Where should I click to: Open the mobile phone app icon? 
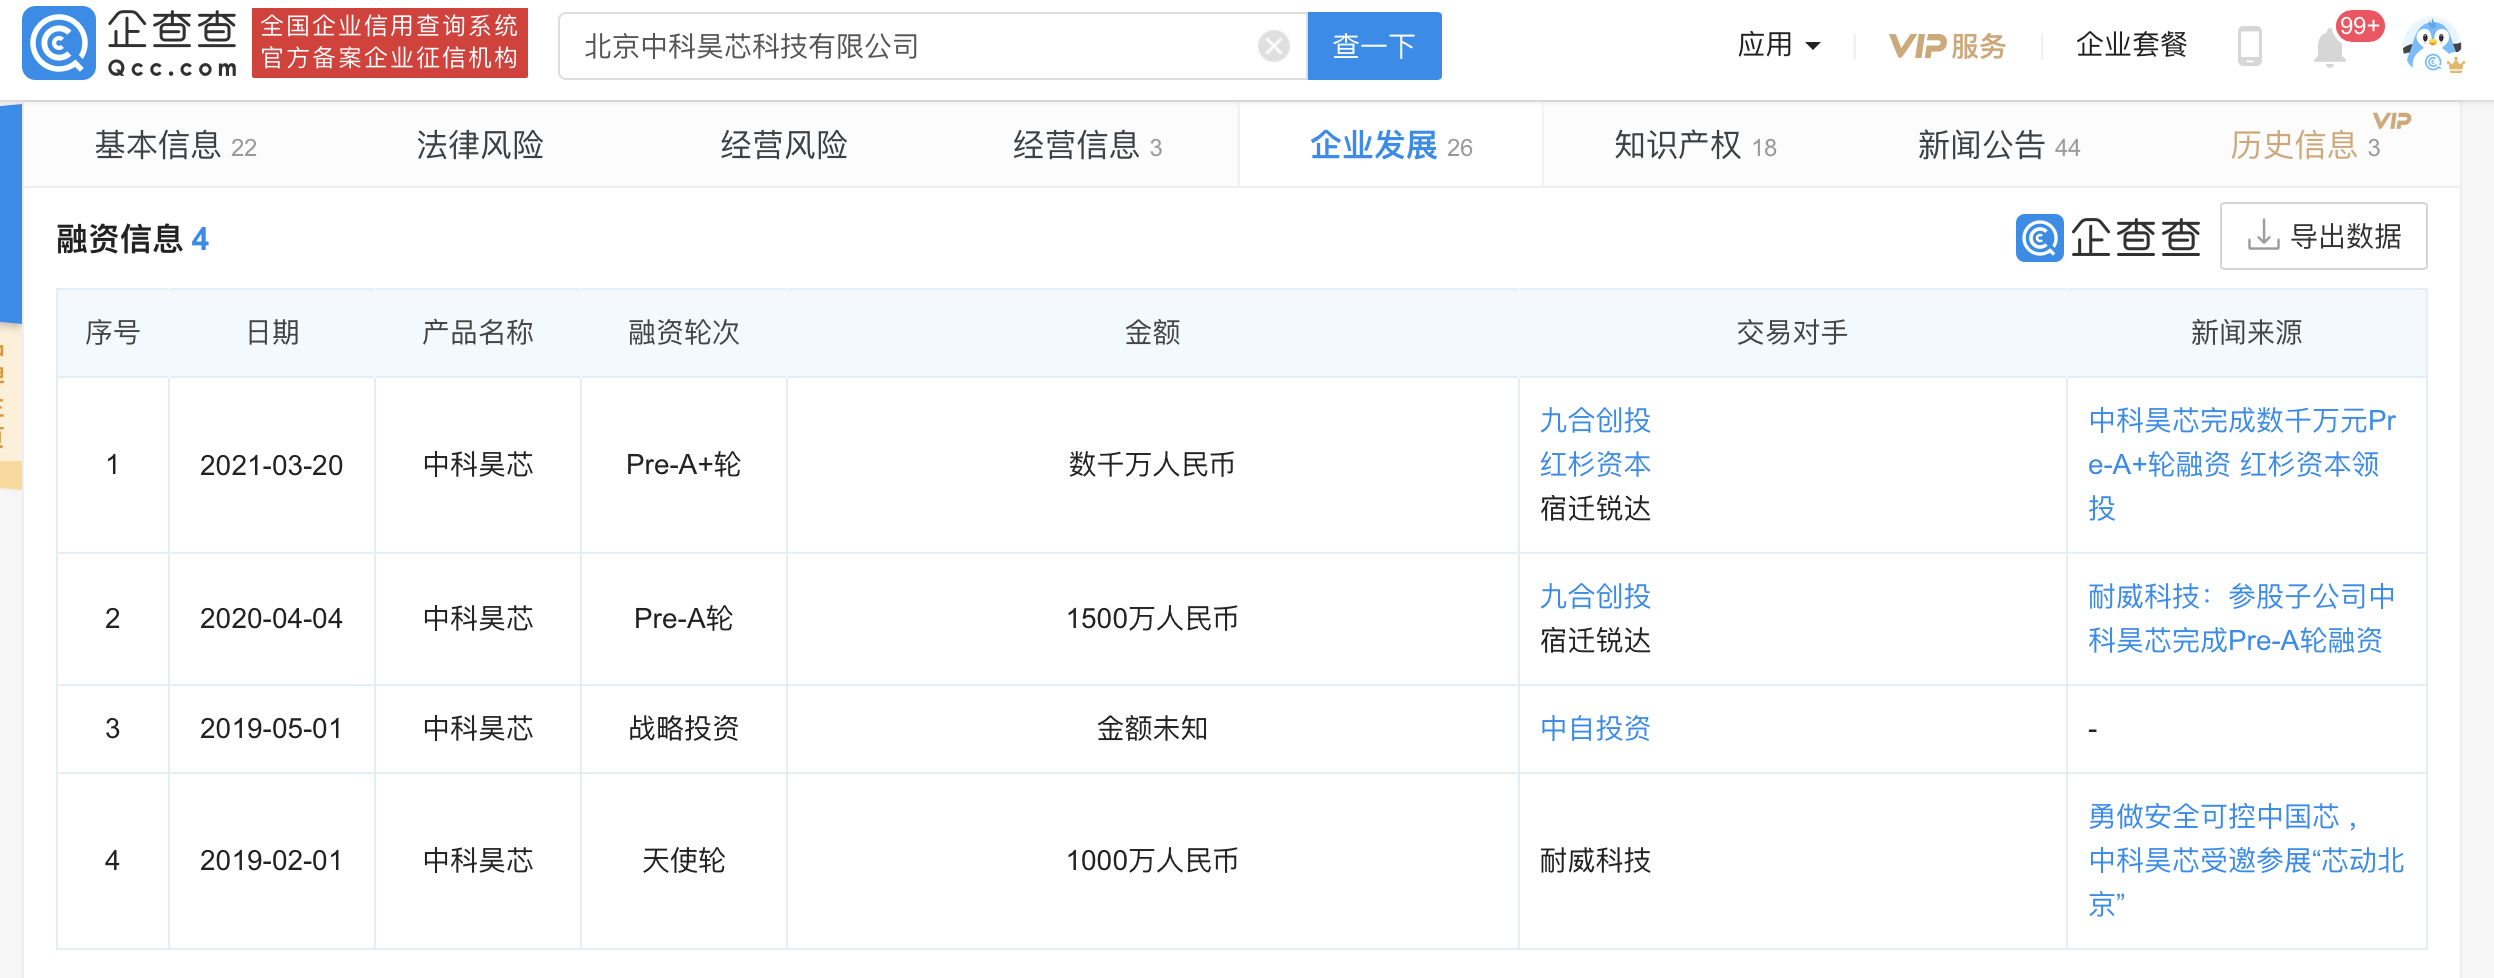point(2250,46)
